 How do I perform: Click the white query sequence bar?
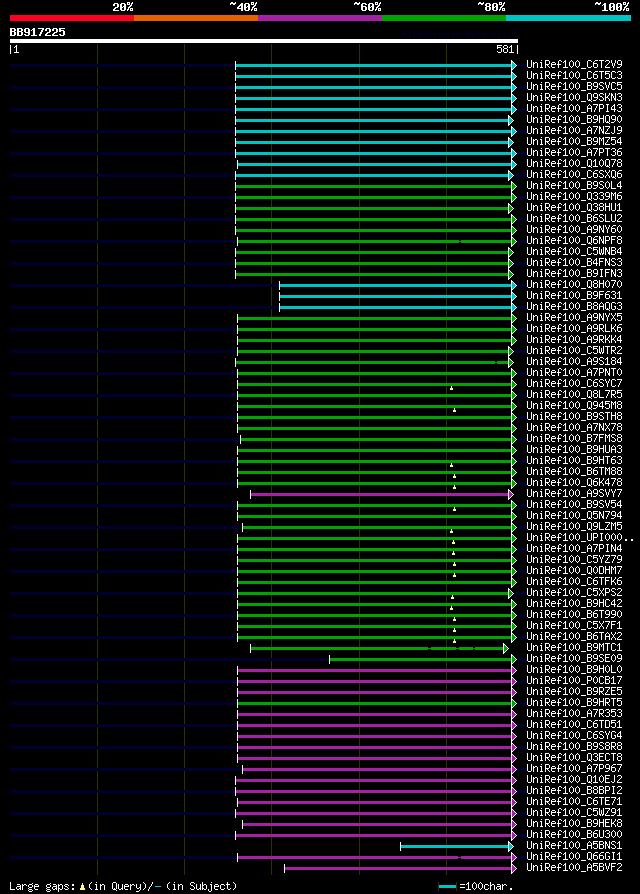[x=264, y=41]
